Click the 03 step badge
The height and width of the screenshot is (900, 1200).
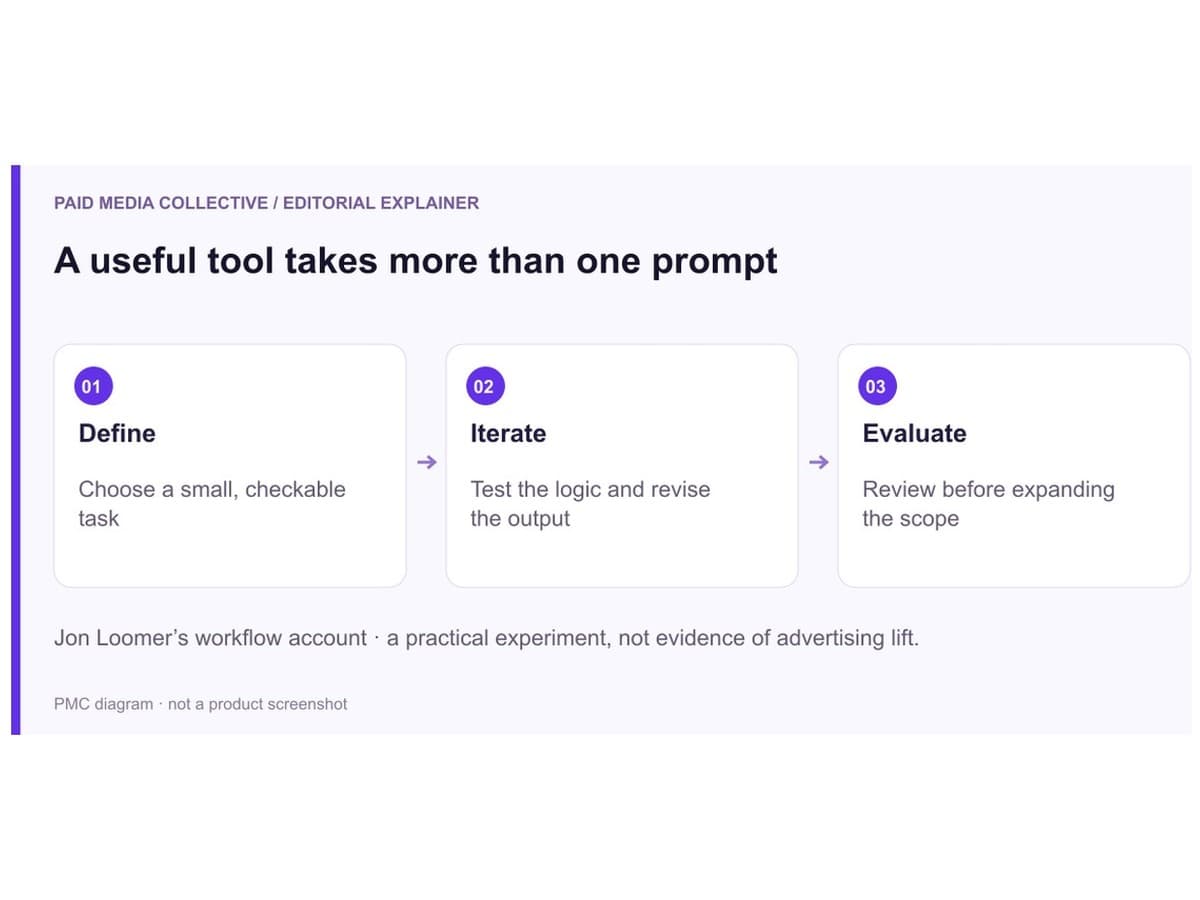point(876,387)
